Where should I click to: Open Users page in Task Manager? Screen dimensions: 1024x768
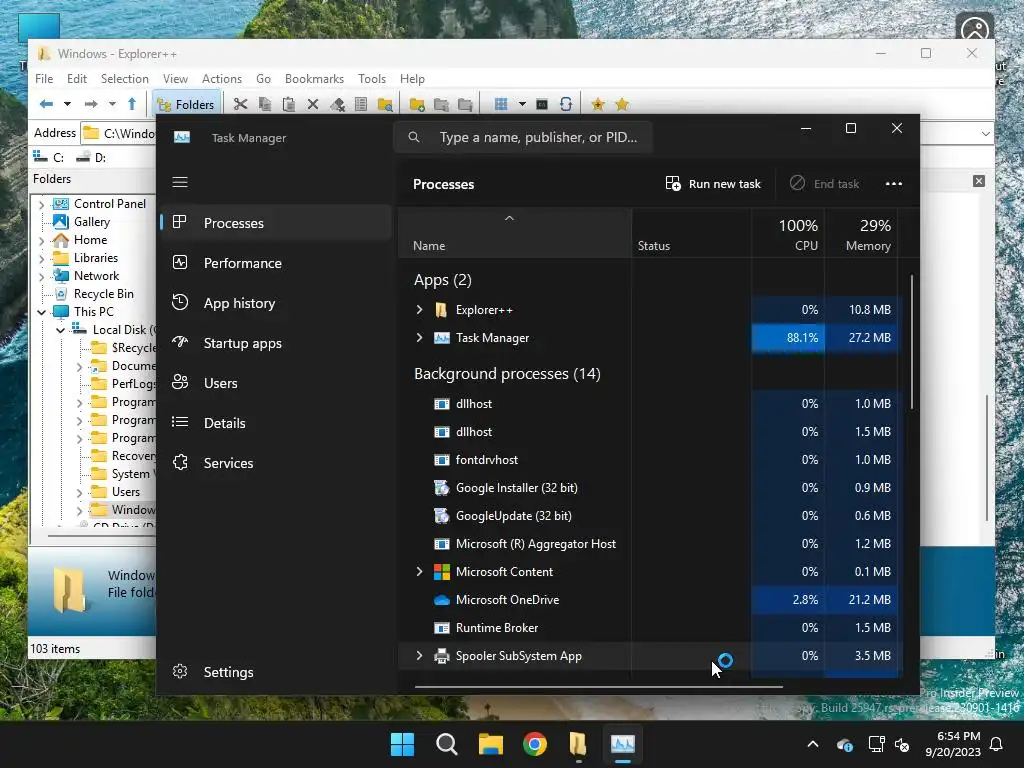pyautogui.click(x=276, y=383)
